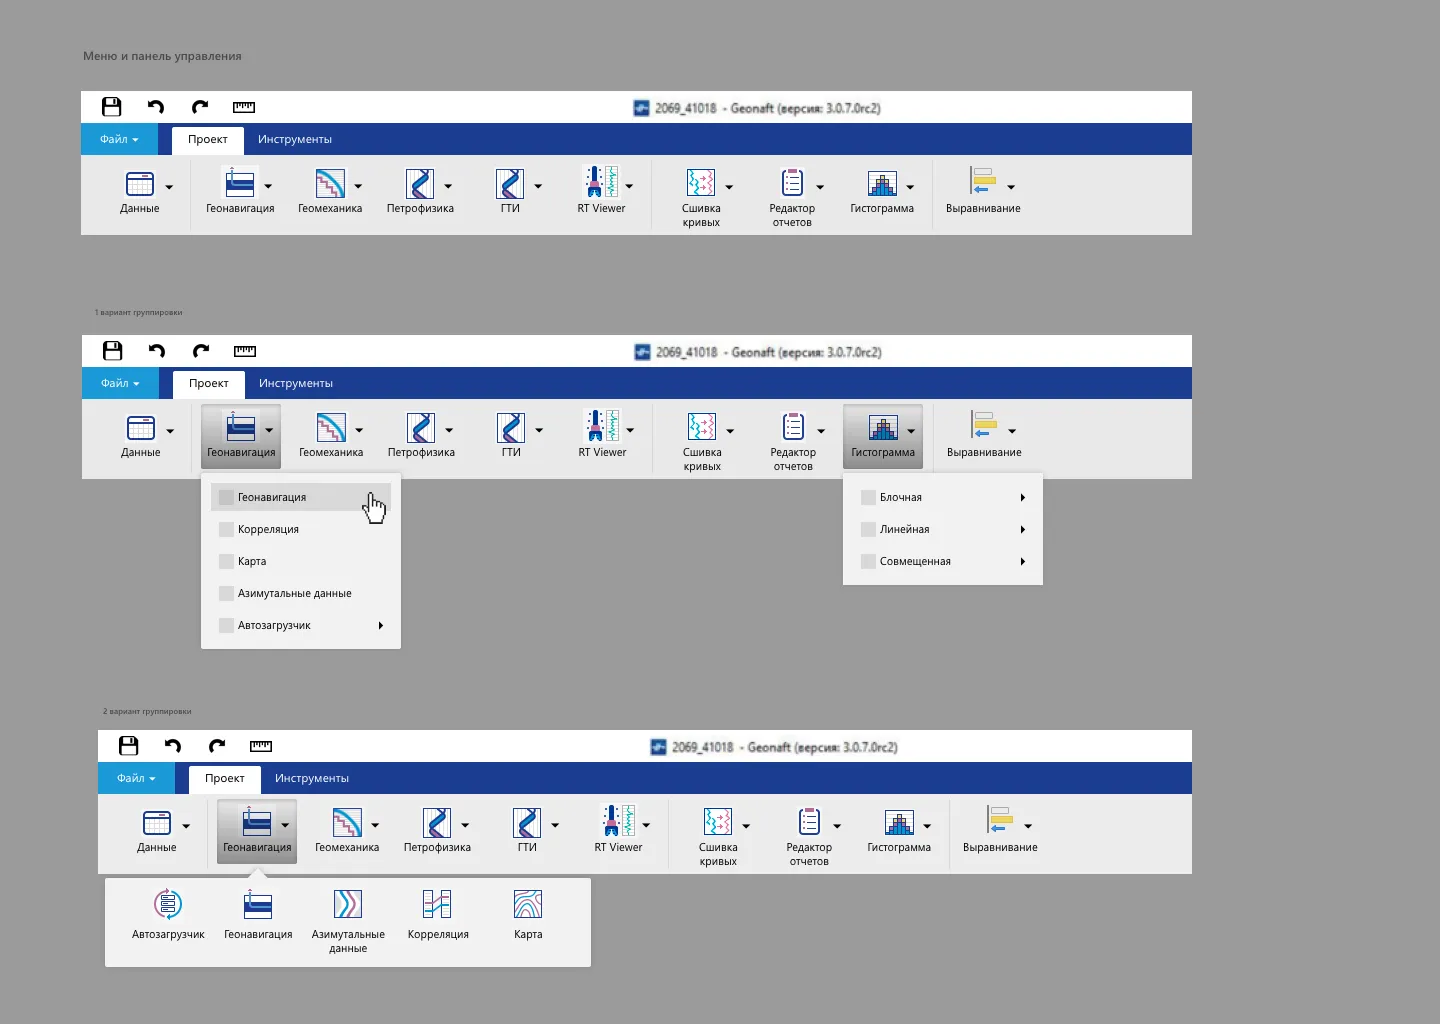Expand the Данные arrow in the top panel
The height and width of the screenshot is (1024, 1440).
[169, 187]
